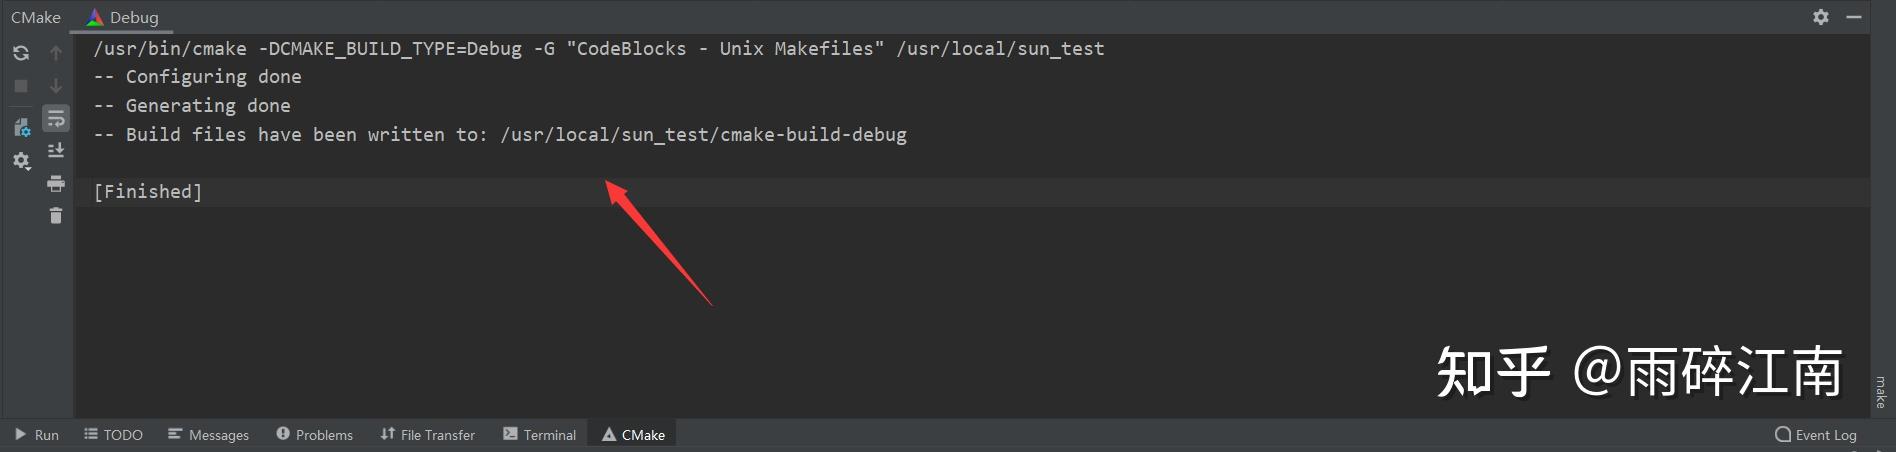Click the Up arrow navigation icon
Screen dimensions: 1896x452
pyautogui.click(x=56, y=53)
